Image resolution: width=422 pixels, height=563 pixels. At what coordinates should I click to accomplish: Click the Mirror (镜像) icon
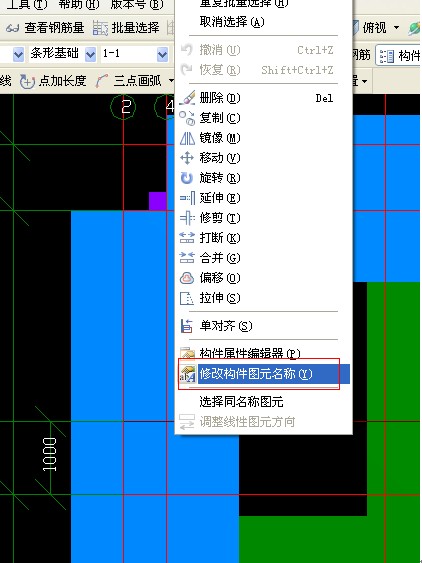coord(187,138)
